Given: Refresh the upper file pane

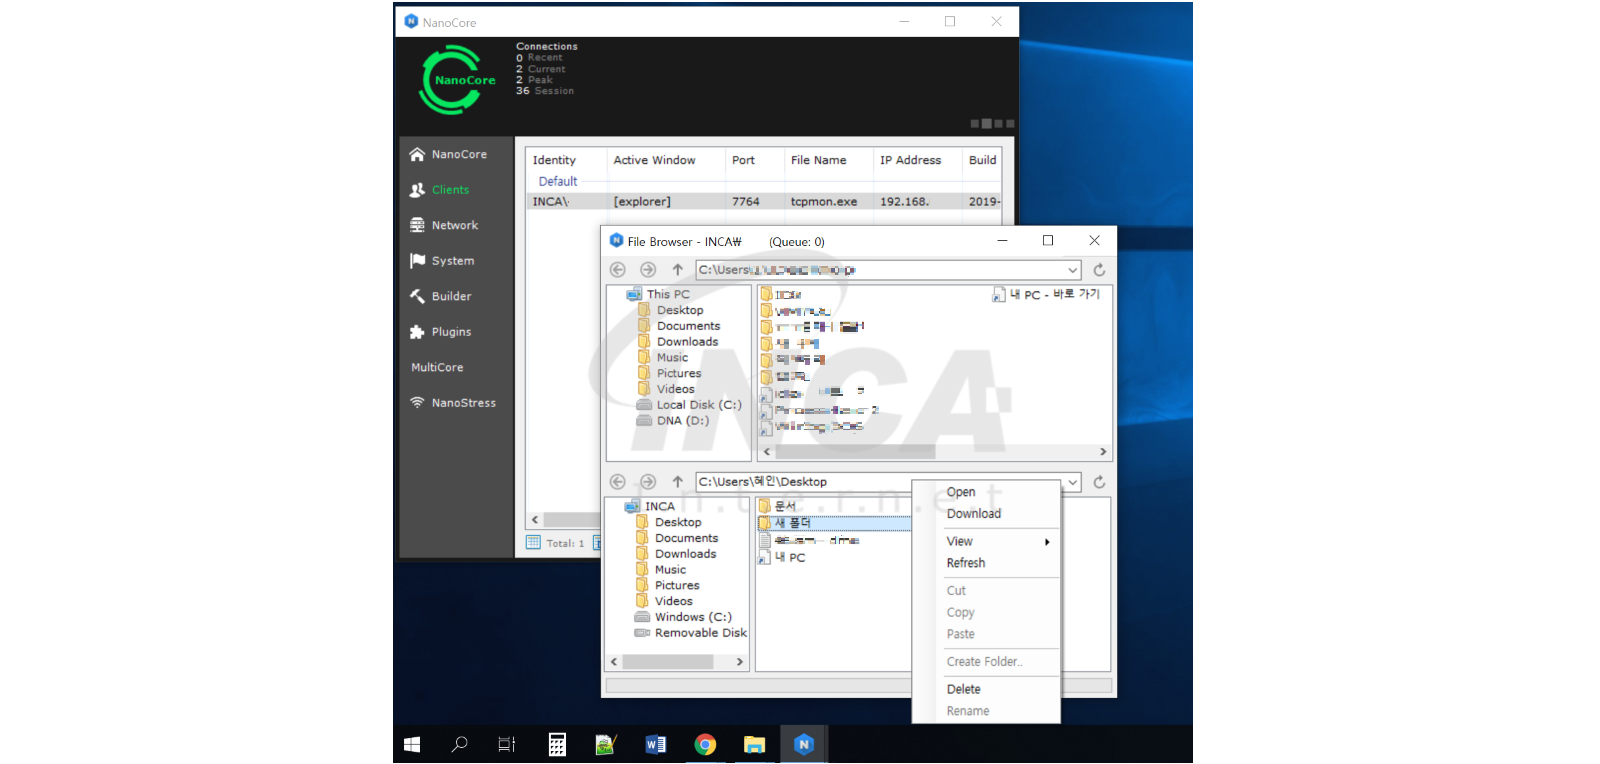Looking at the screenshot, I should coord(1099,270).
